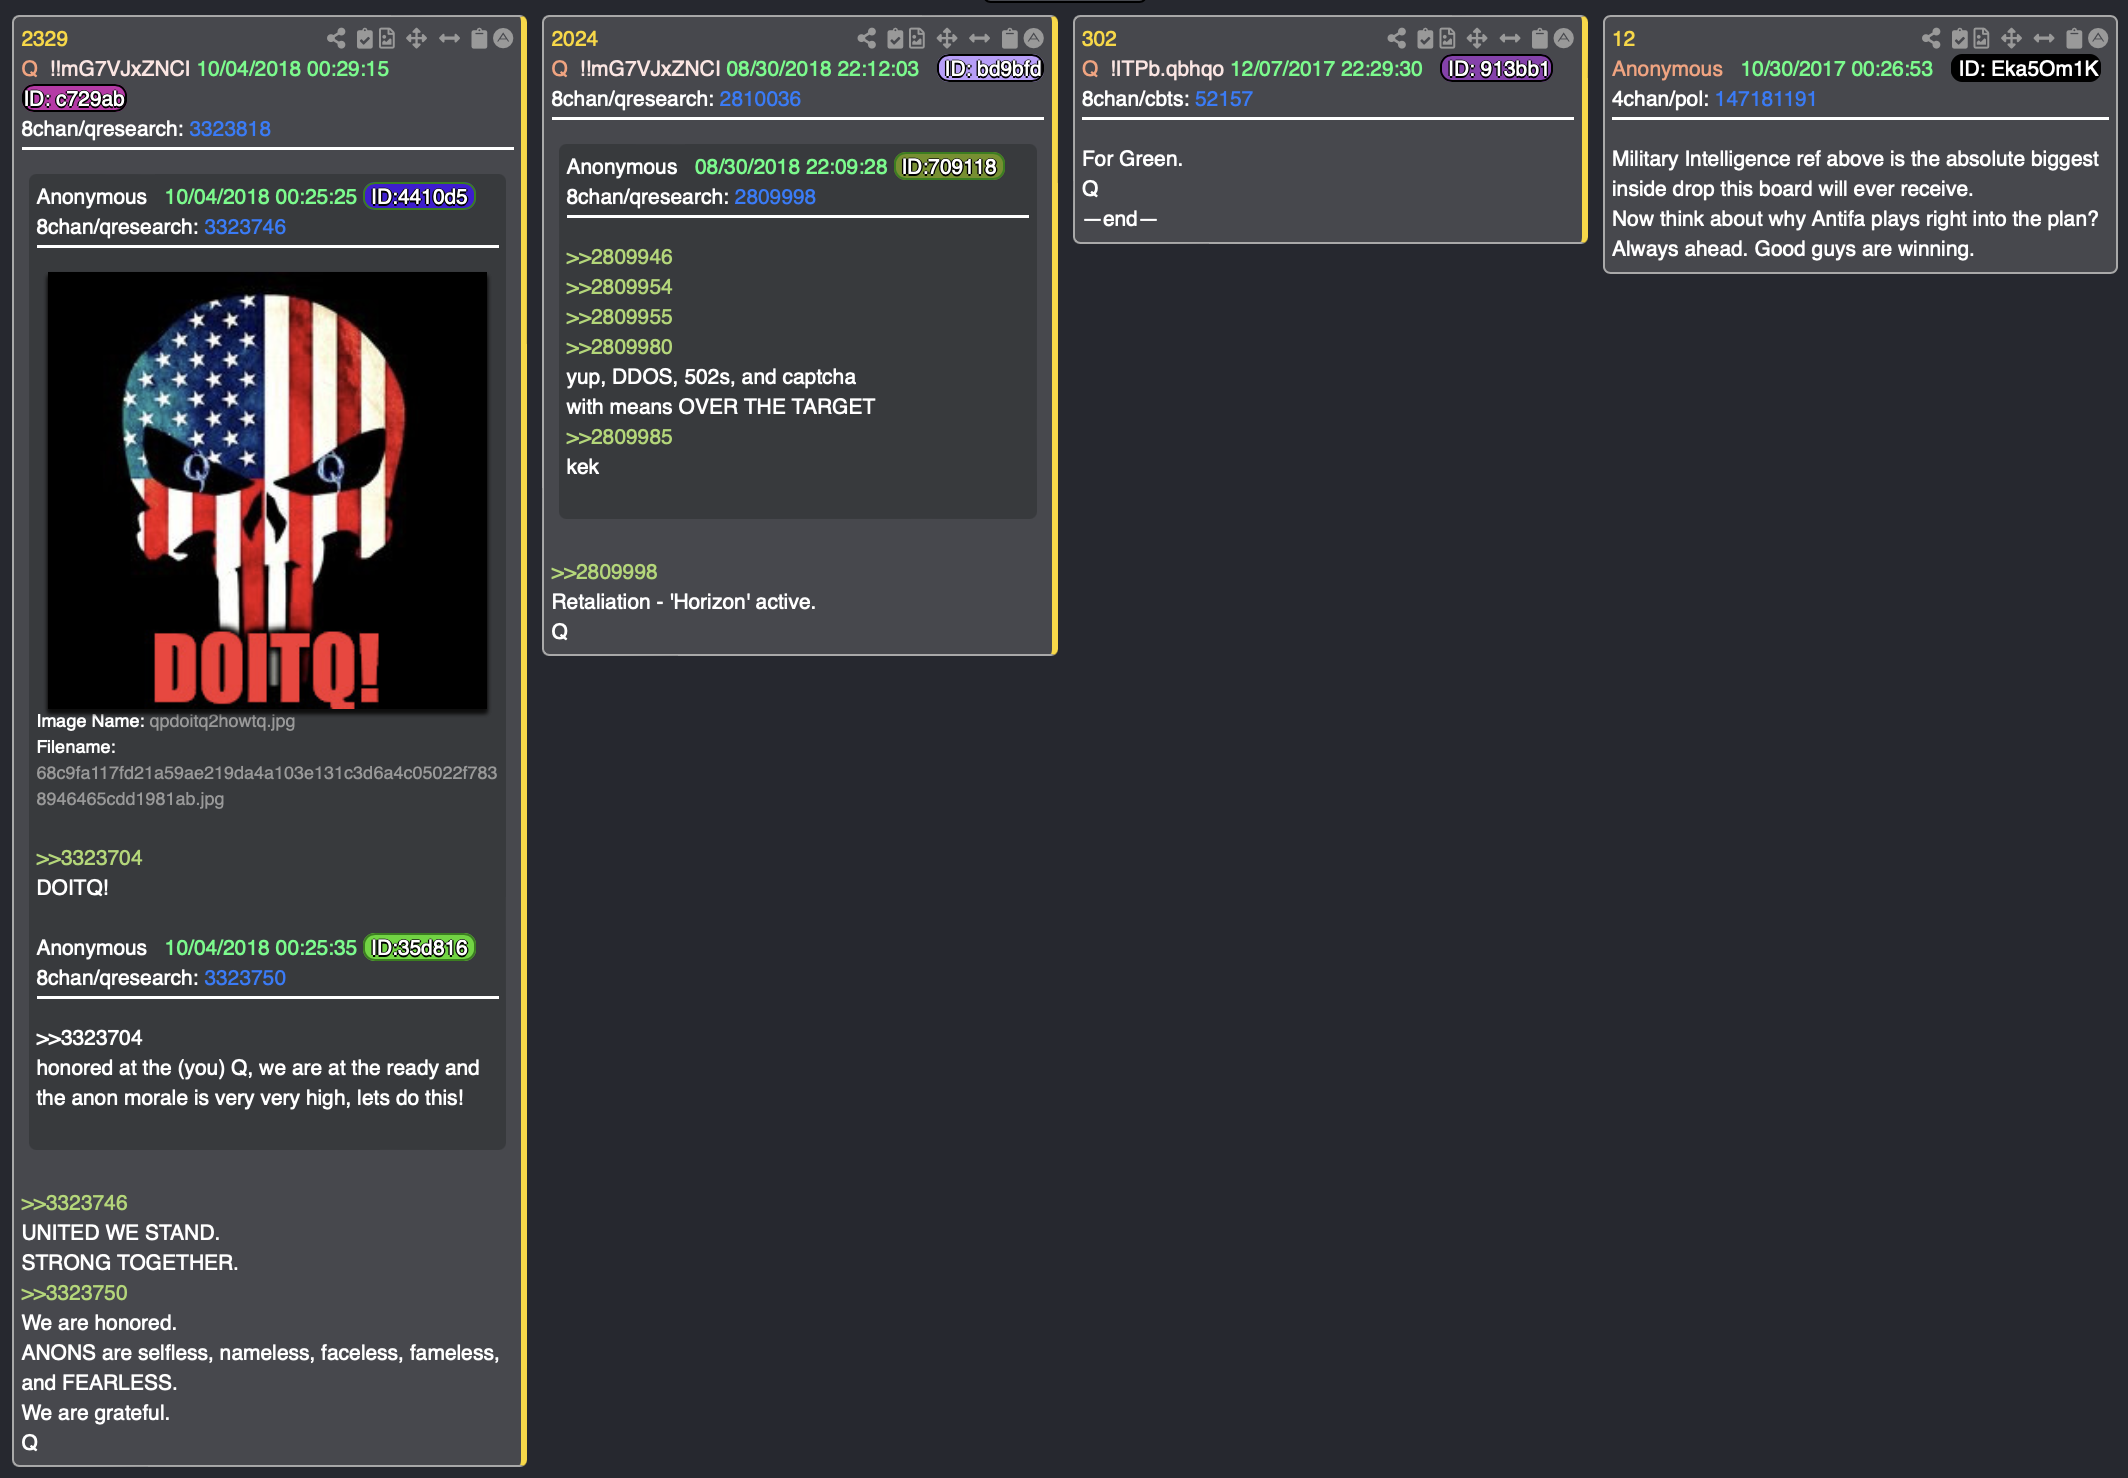Open quoted post link 2809998

(x=775, y=197)
